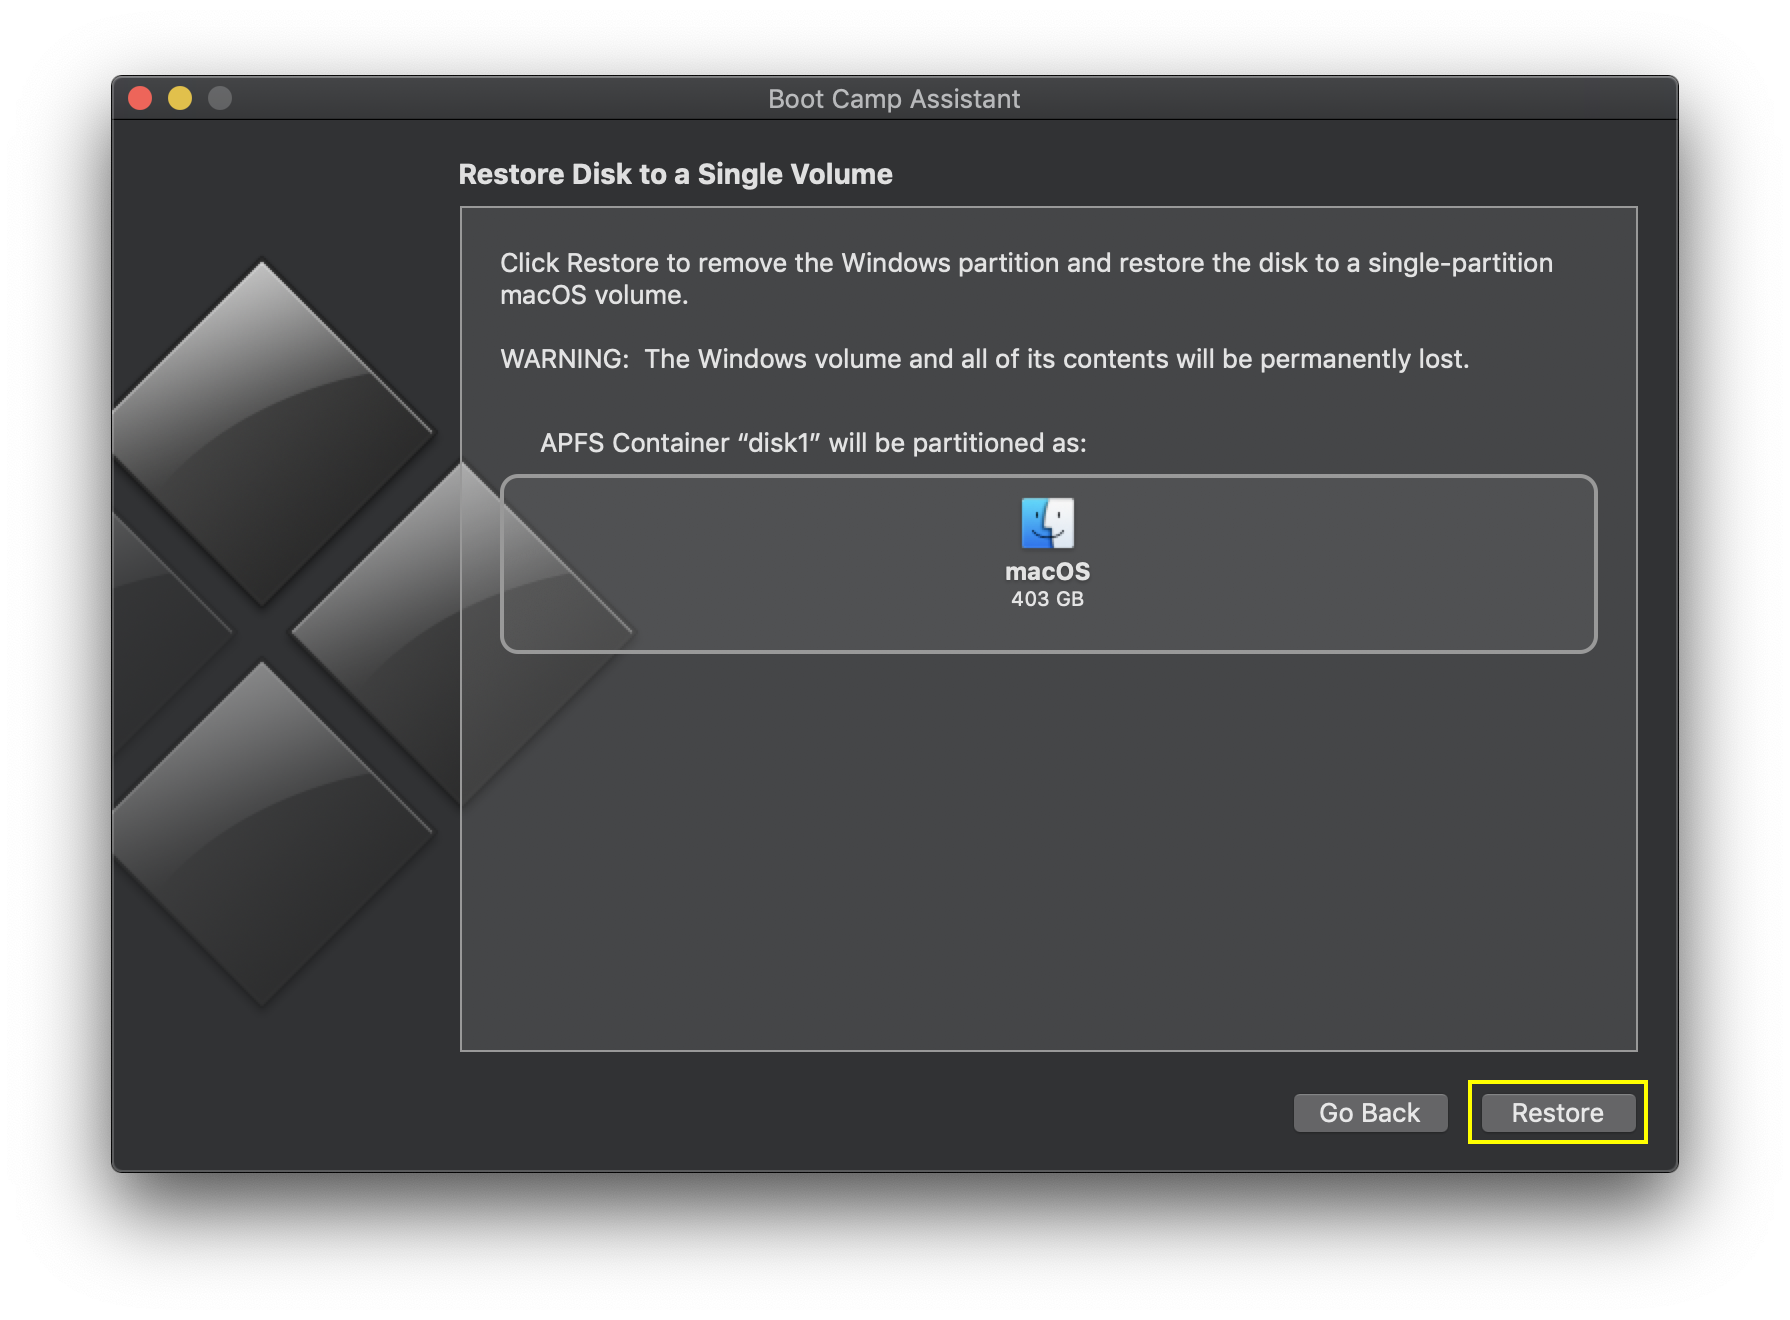Click the Restore Disk to a Single Volume heading
Image resolution: width=1790 pixels, height=1320 pixels.
[675, 174]
